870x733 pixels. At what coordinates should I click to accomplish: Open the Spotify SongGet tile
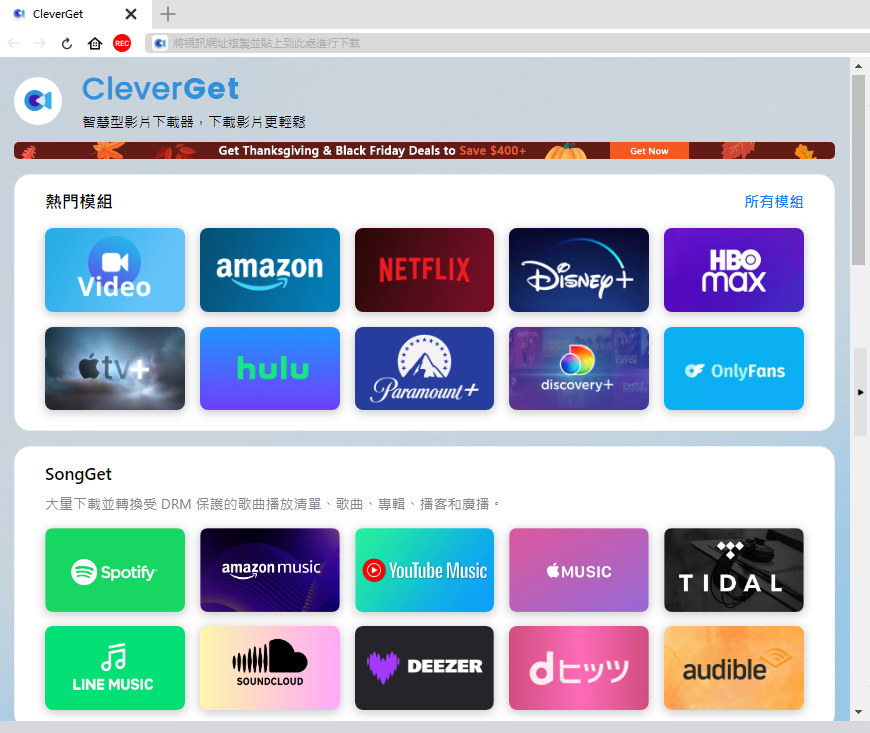pos(115,570)
